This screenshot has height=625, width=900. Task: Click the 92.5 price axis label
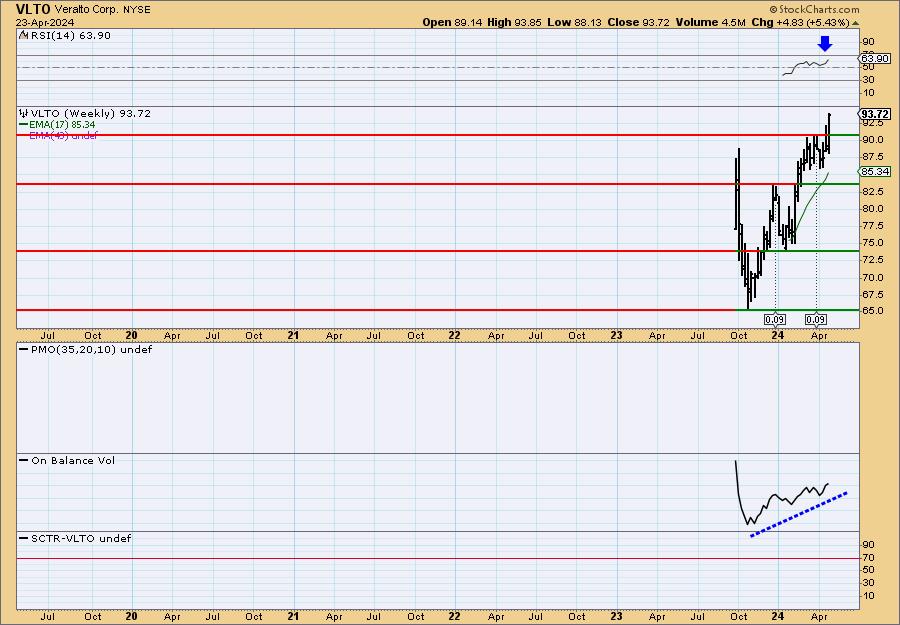873,123
